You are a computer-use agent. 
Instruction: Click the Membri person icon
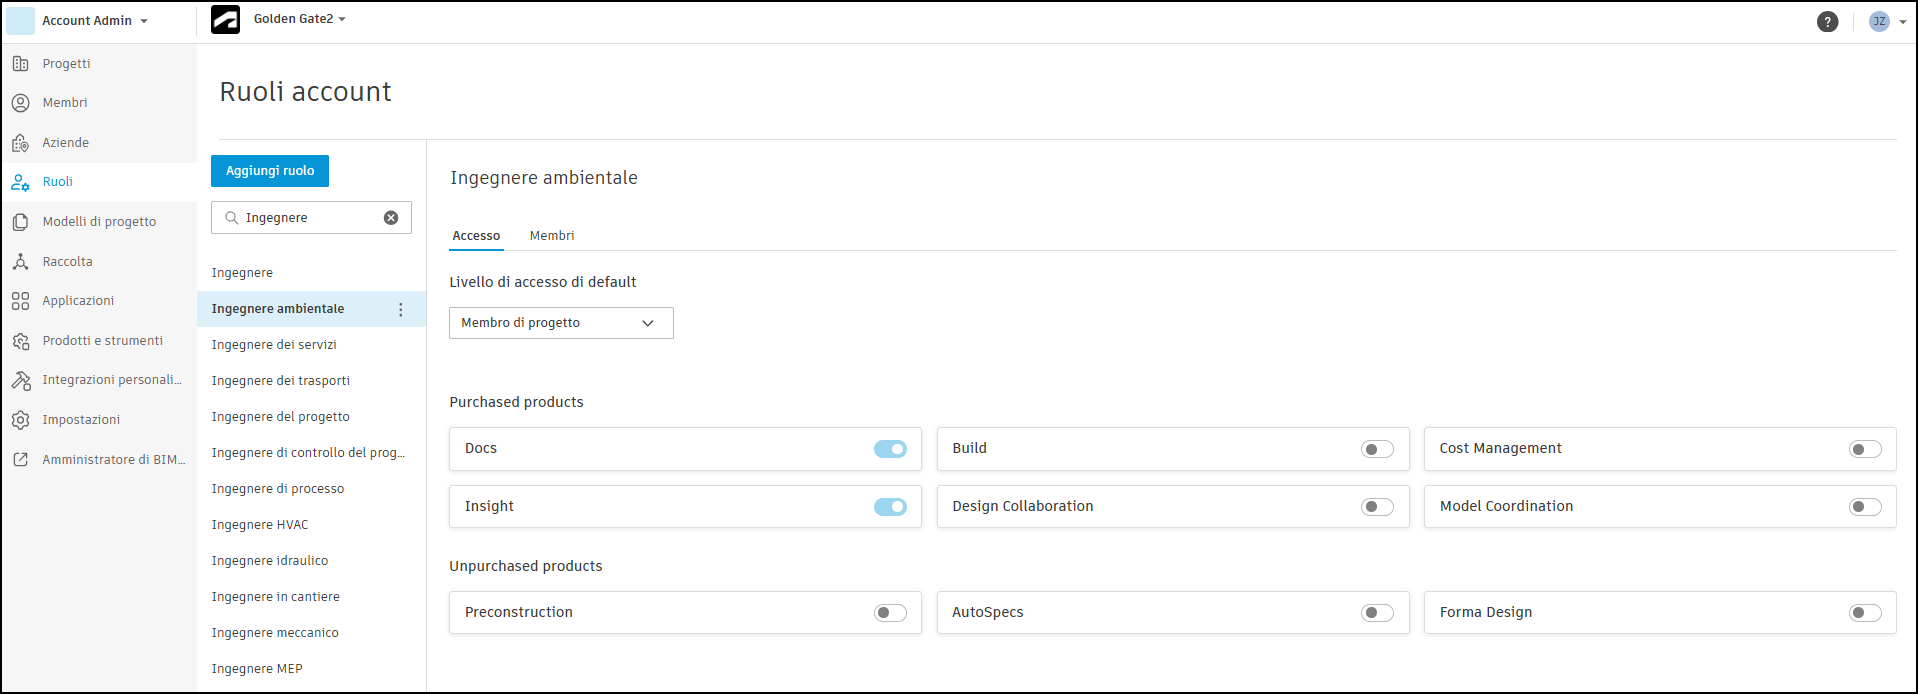click(21, 103)
